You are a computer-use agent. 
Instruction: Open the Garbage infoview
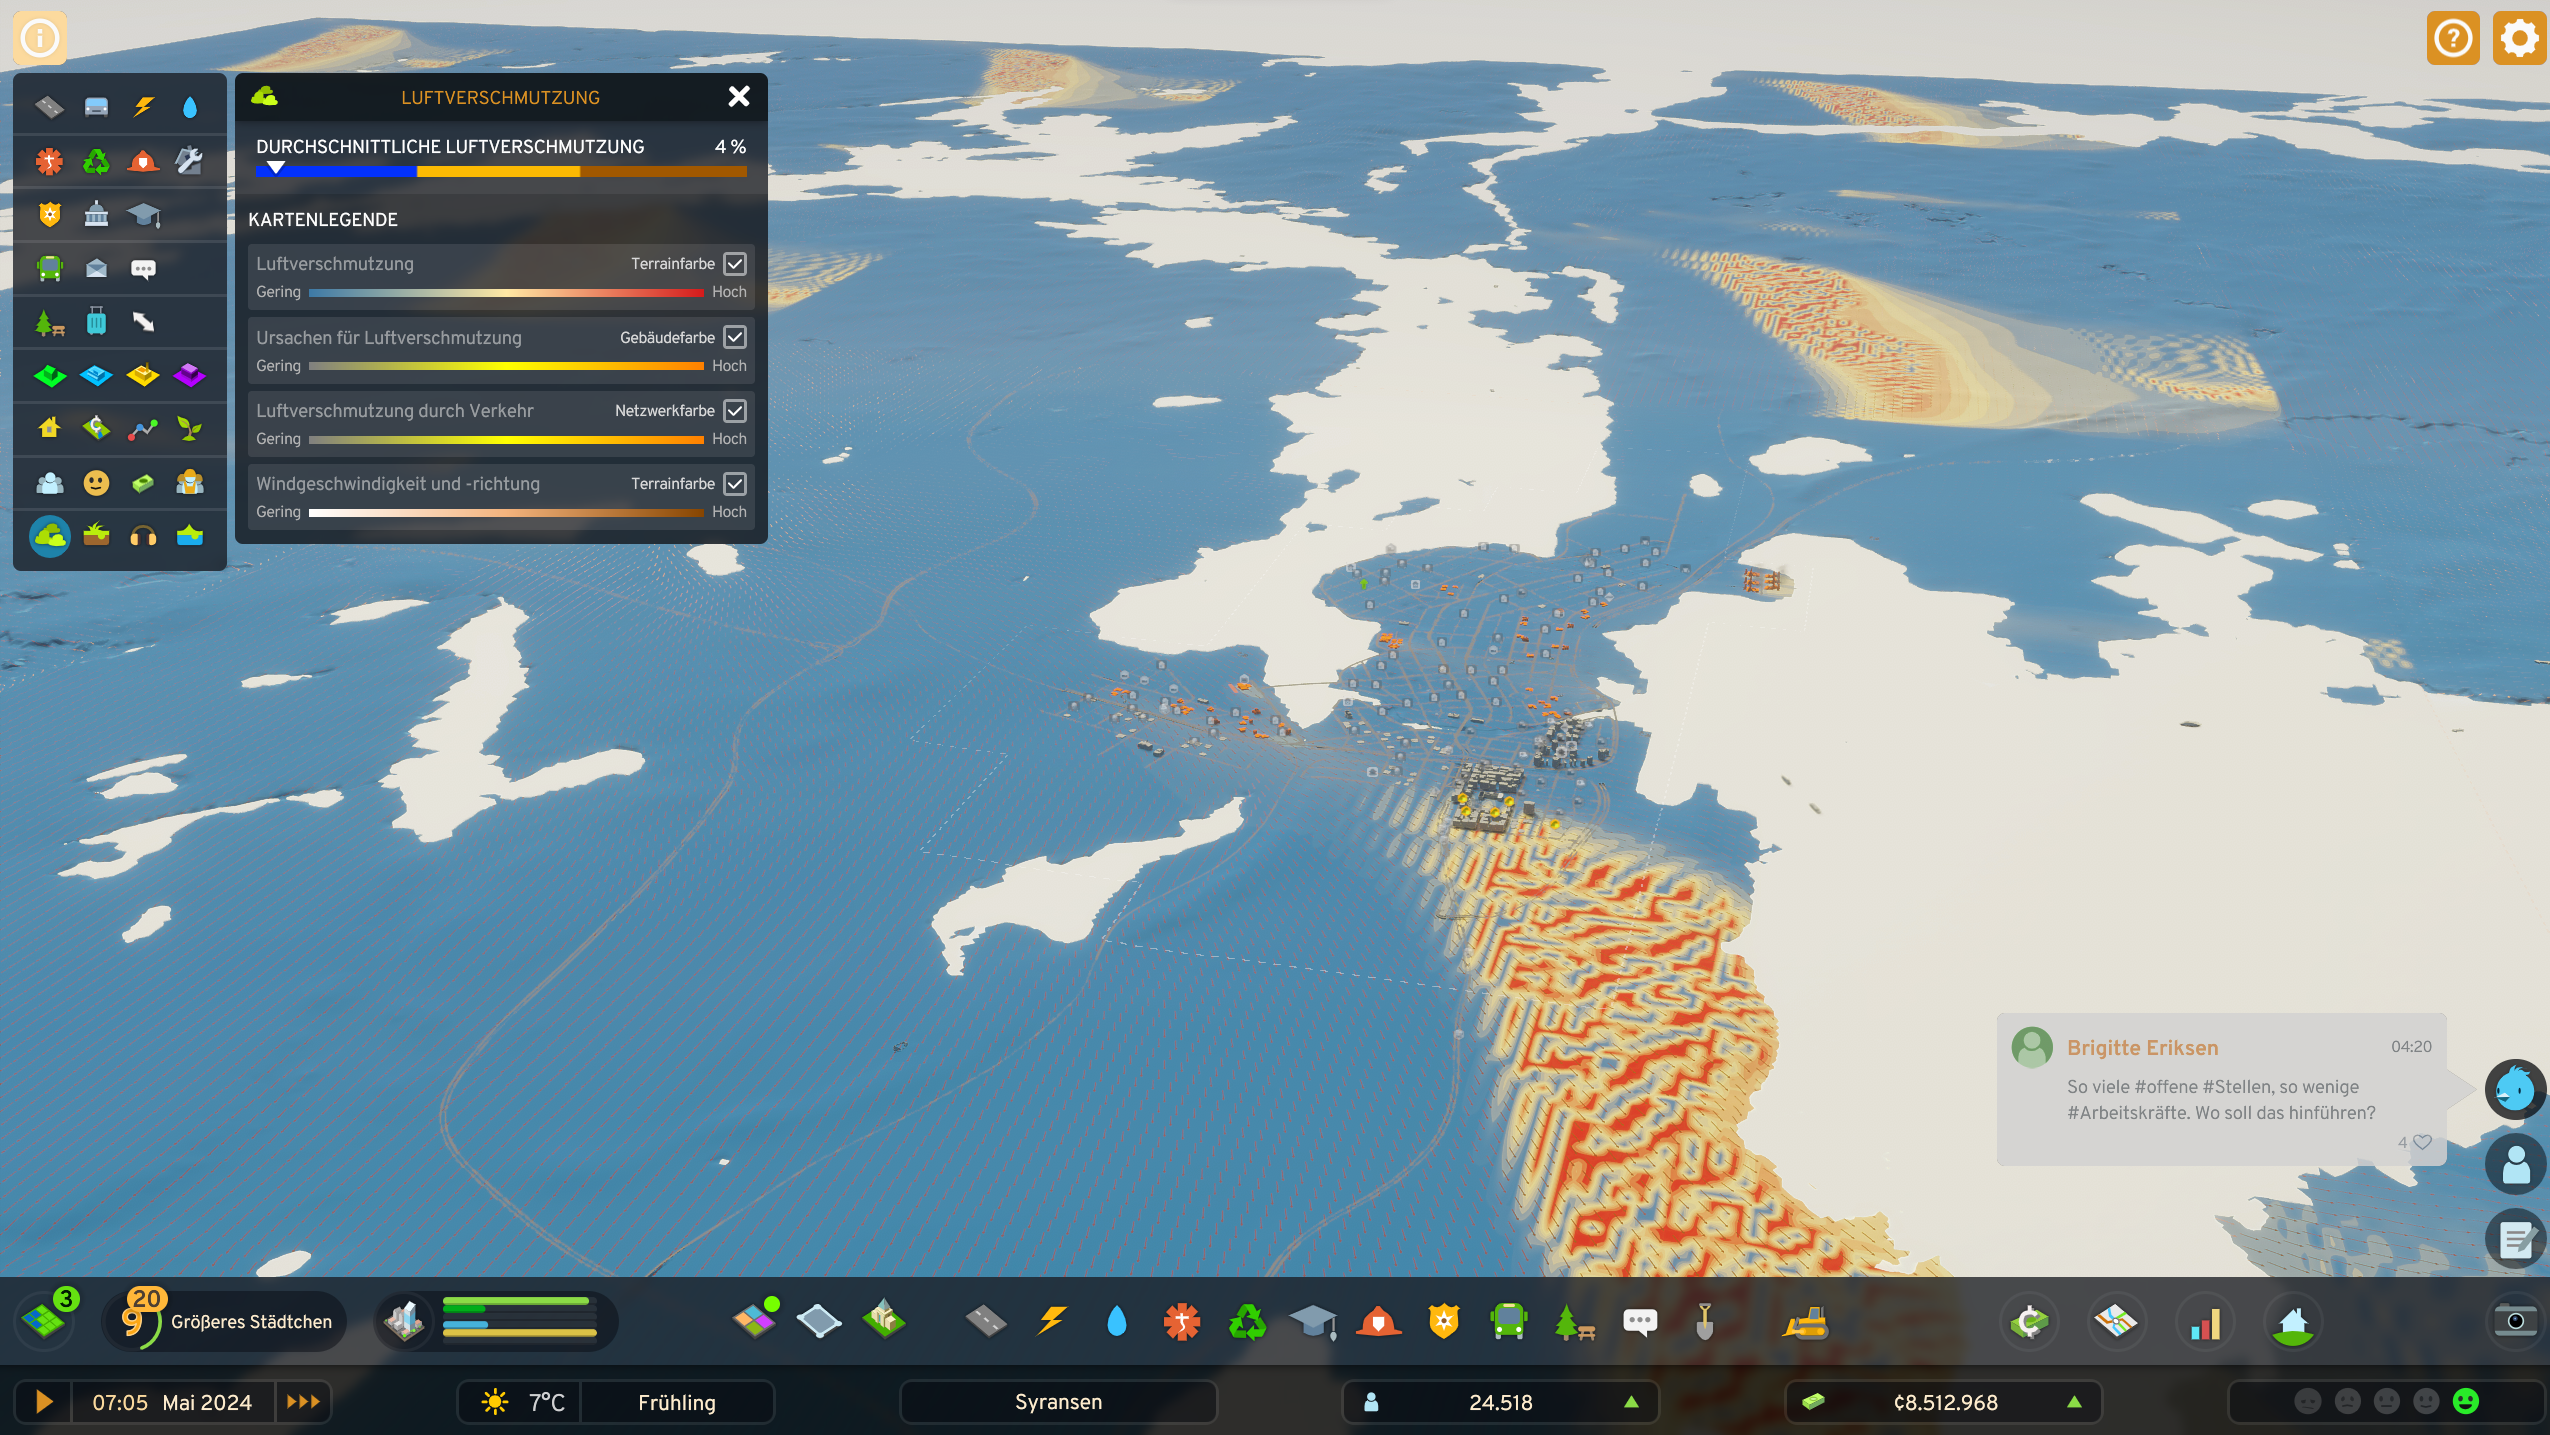(96, 161)
